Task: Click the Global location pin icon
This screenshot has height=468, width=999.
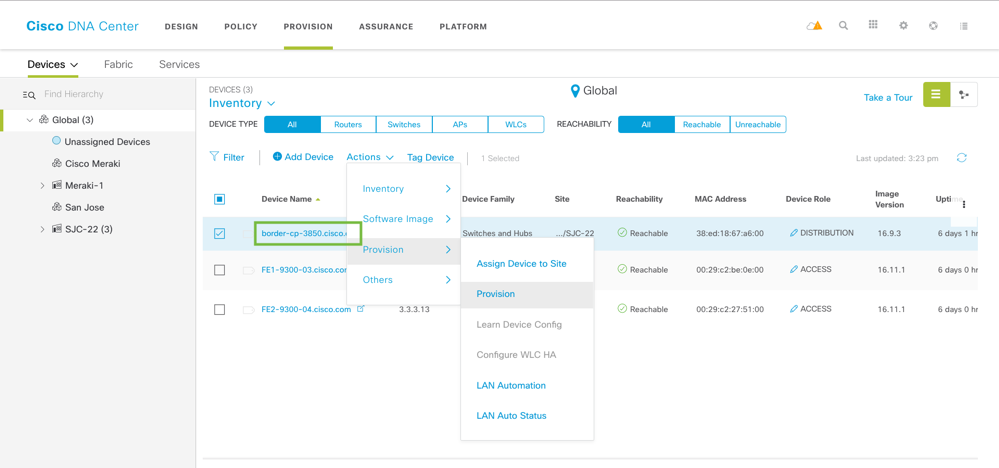Action: coord(575,91)
